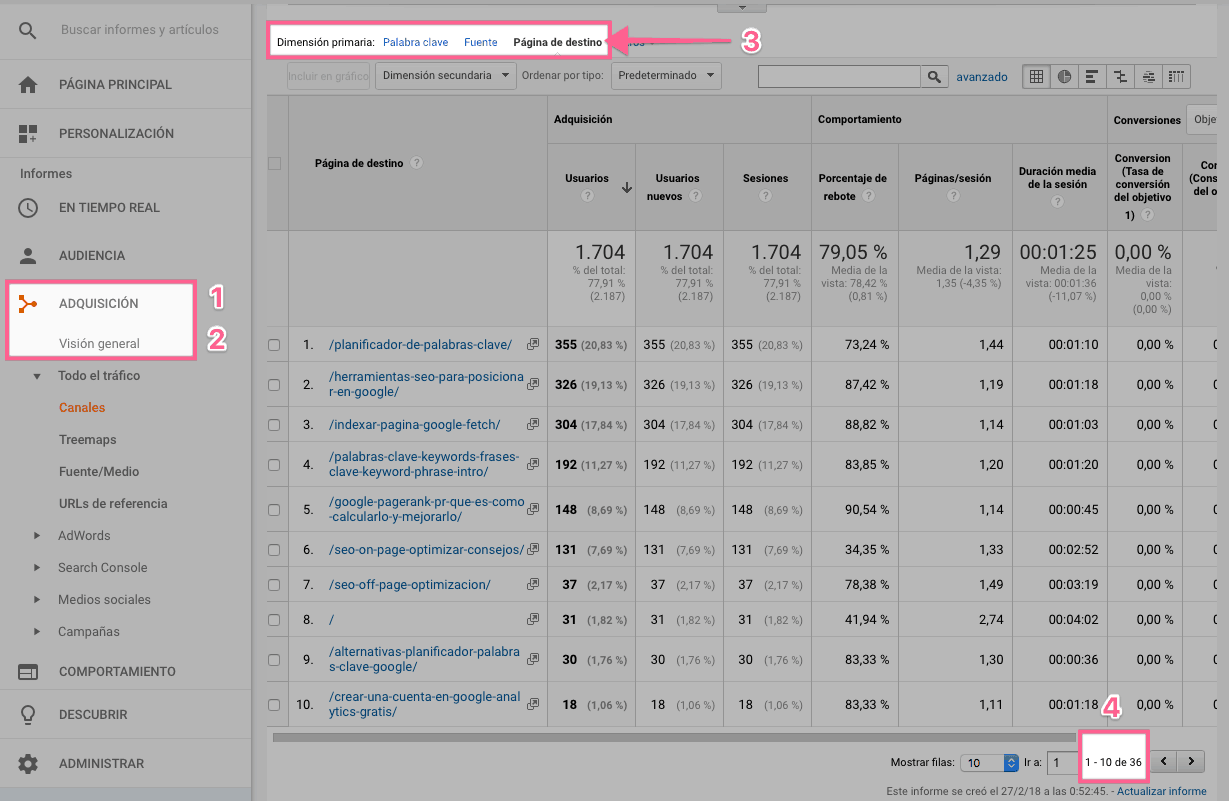Go to the next page of results
1229x801 pixels.
1190,762
